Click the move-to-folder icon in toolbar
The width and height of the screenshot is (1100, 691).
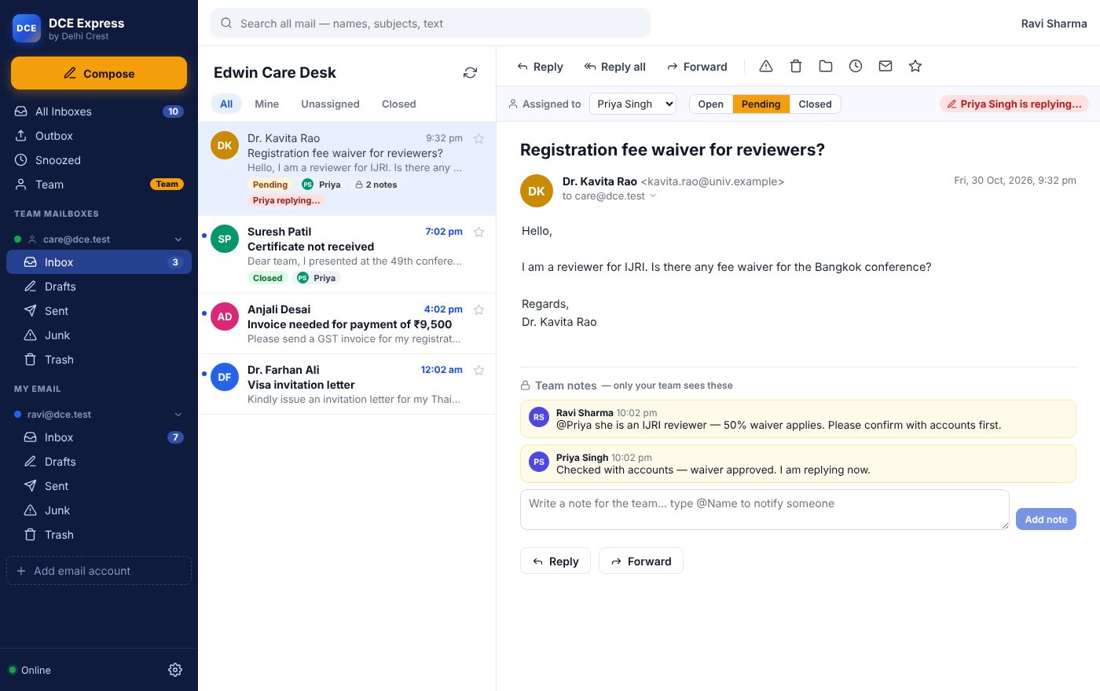pos(826,66)
